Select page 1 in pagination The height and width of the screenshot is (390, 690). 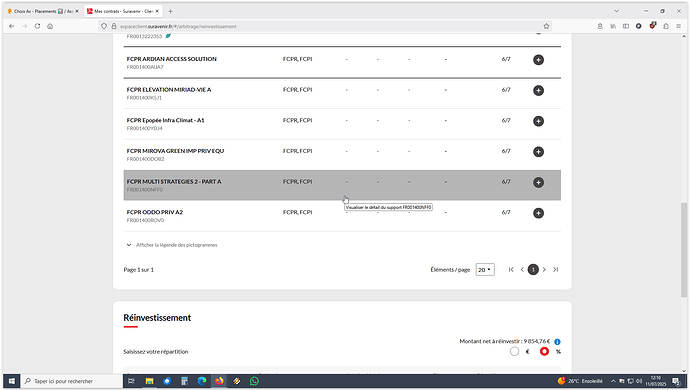point(533,269)
